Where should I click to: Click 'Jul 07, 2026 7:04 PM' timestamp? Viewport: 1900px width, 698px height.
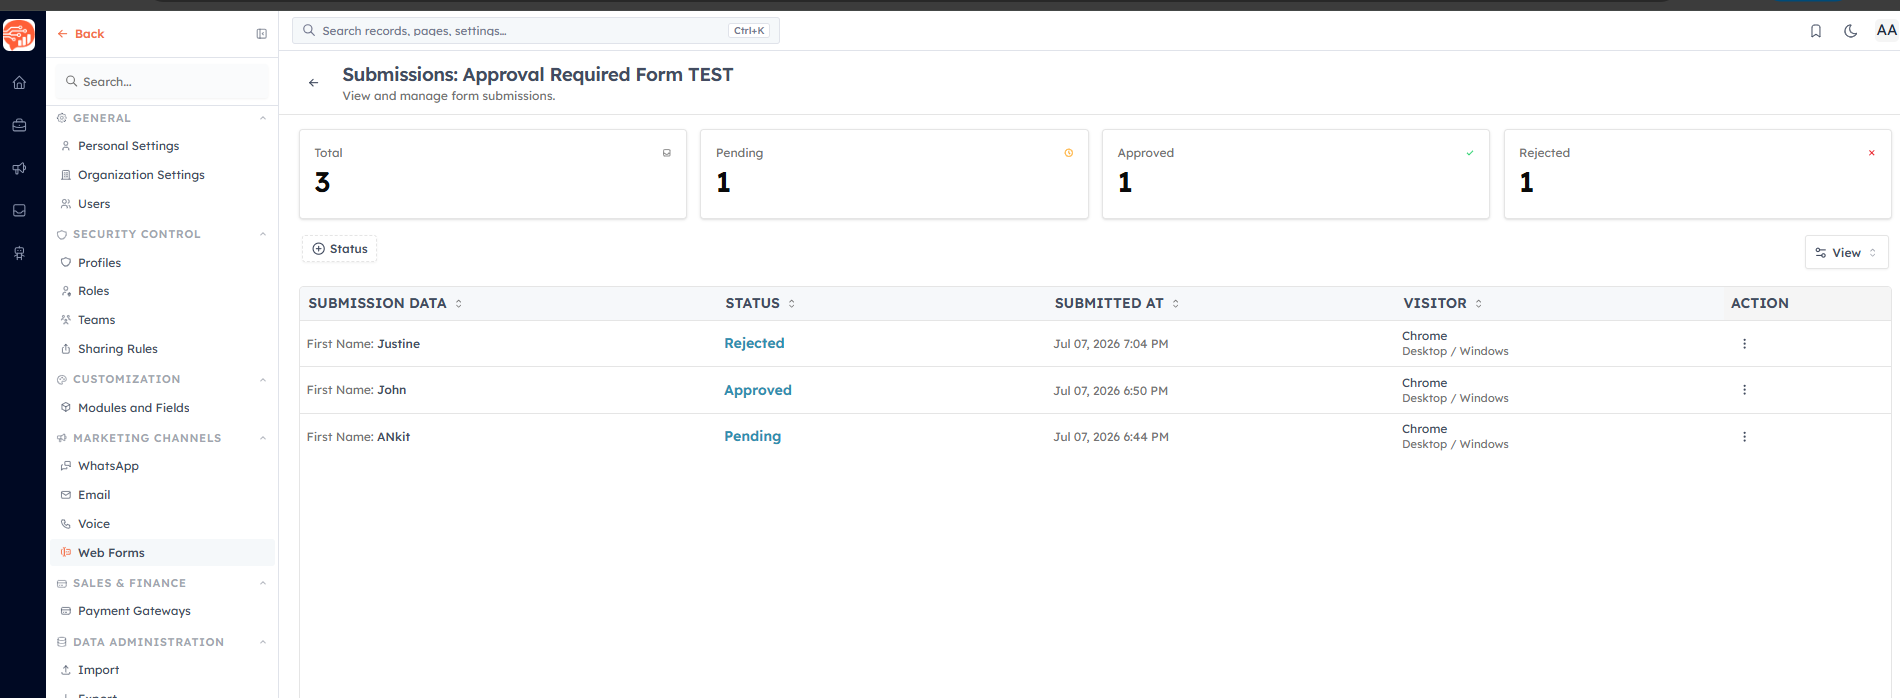pos(1110,344)
